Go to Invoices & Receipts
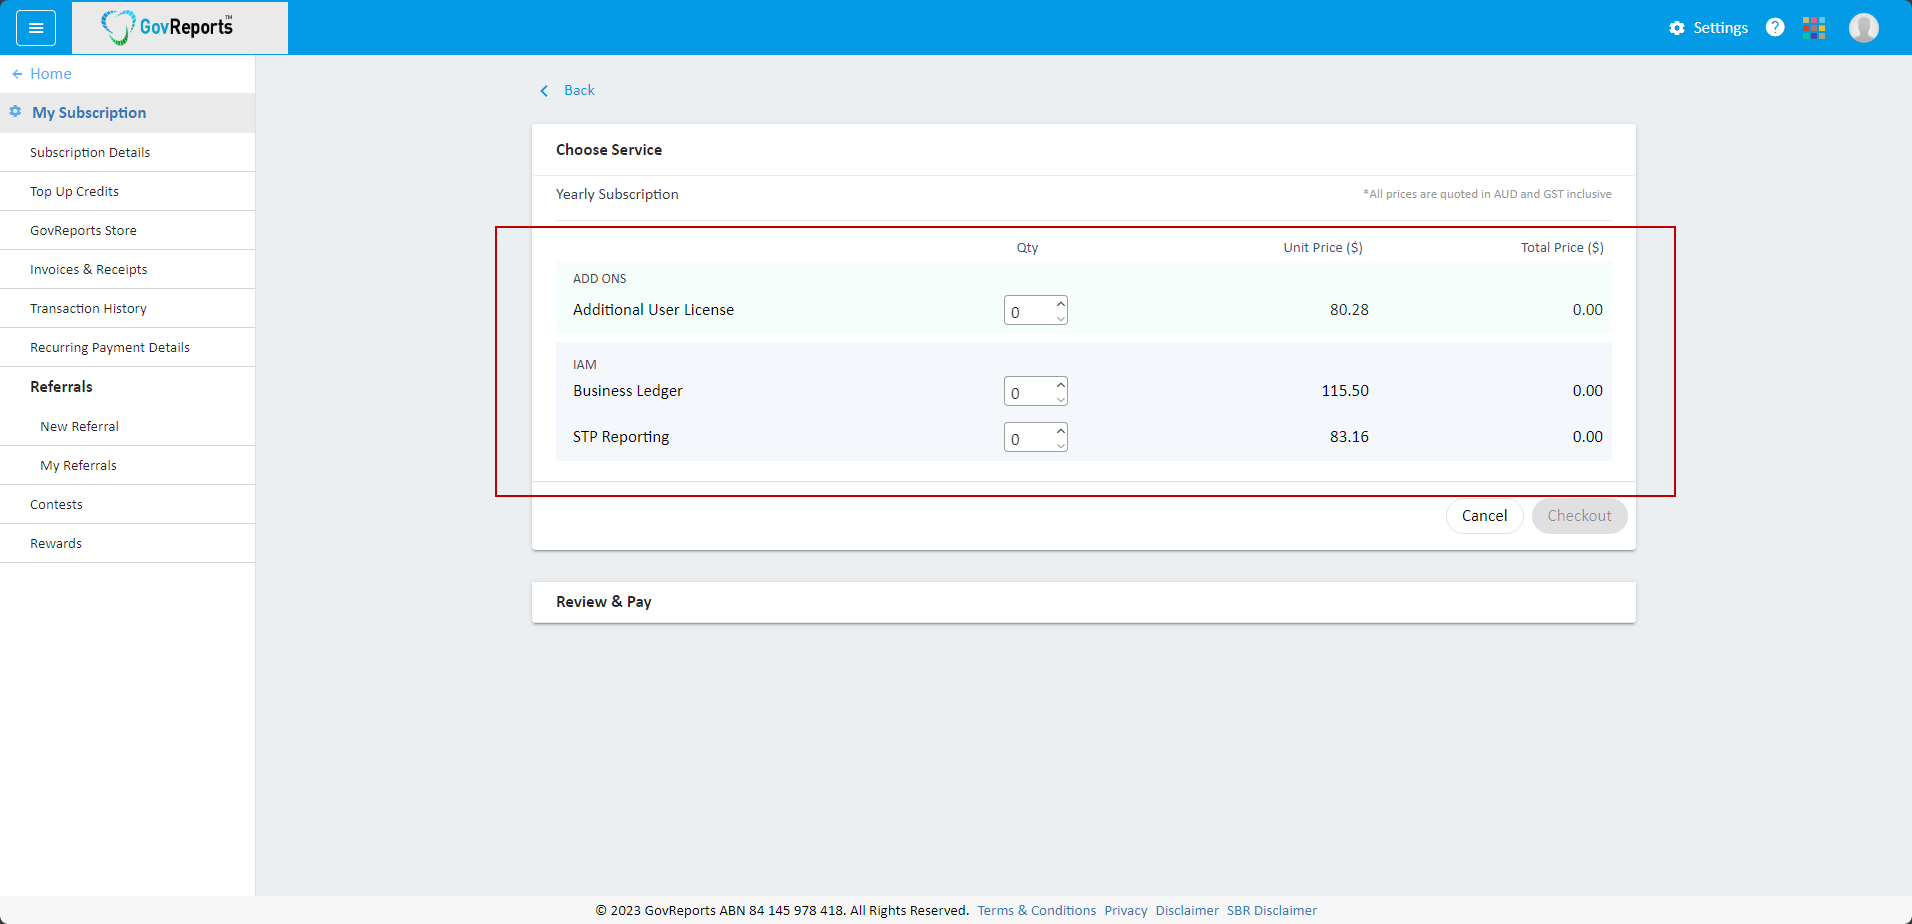The width and height of the screenshot is (1912, 924). click(x=88, y=270)
